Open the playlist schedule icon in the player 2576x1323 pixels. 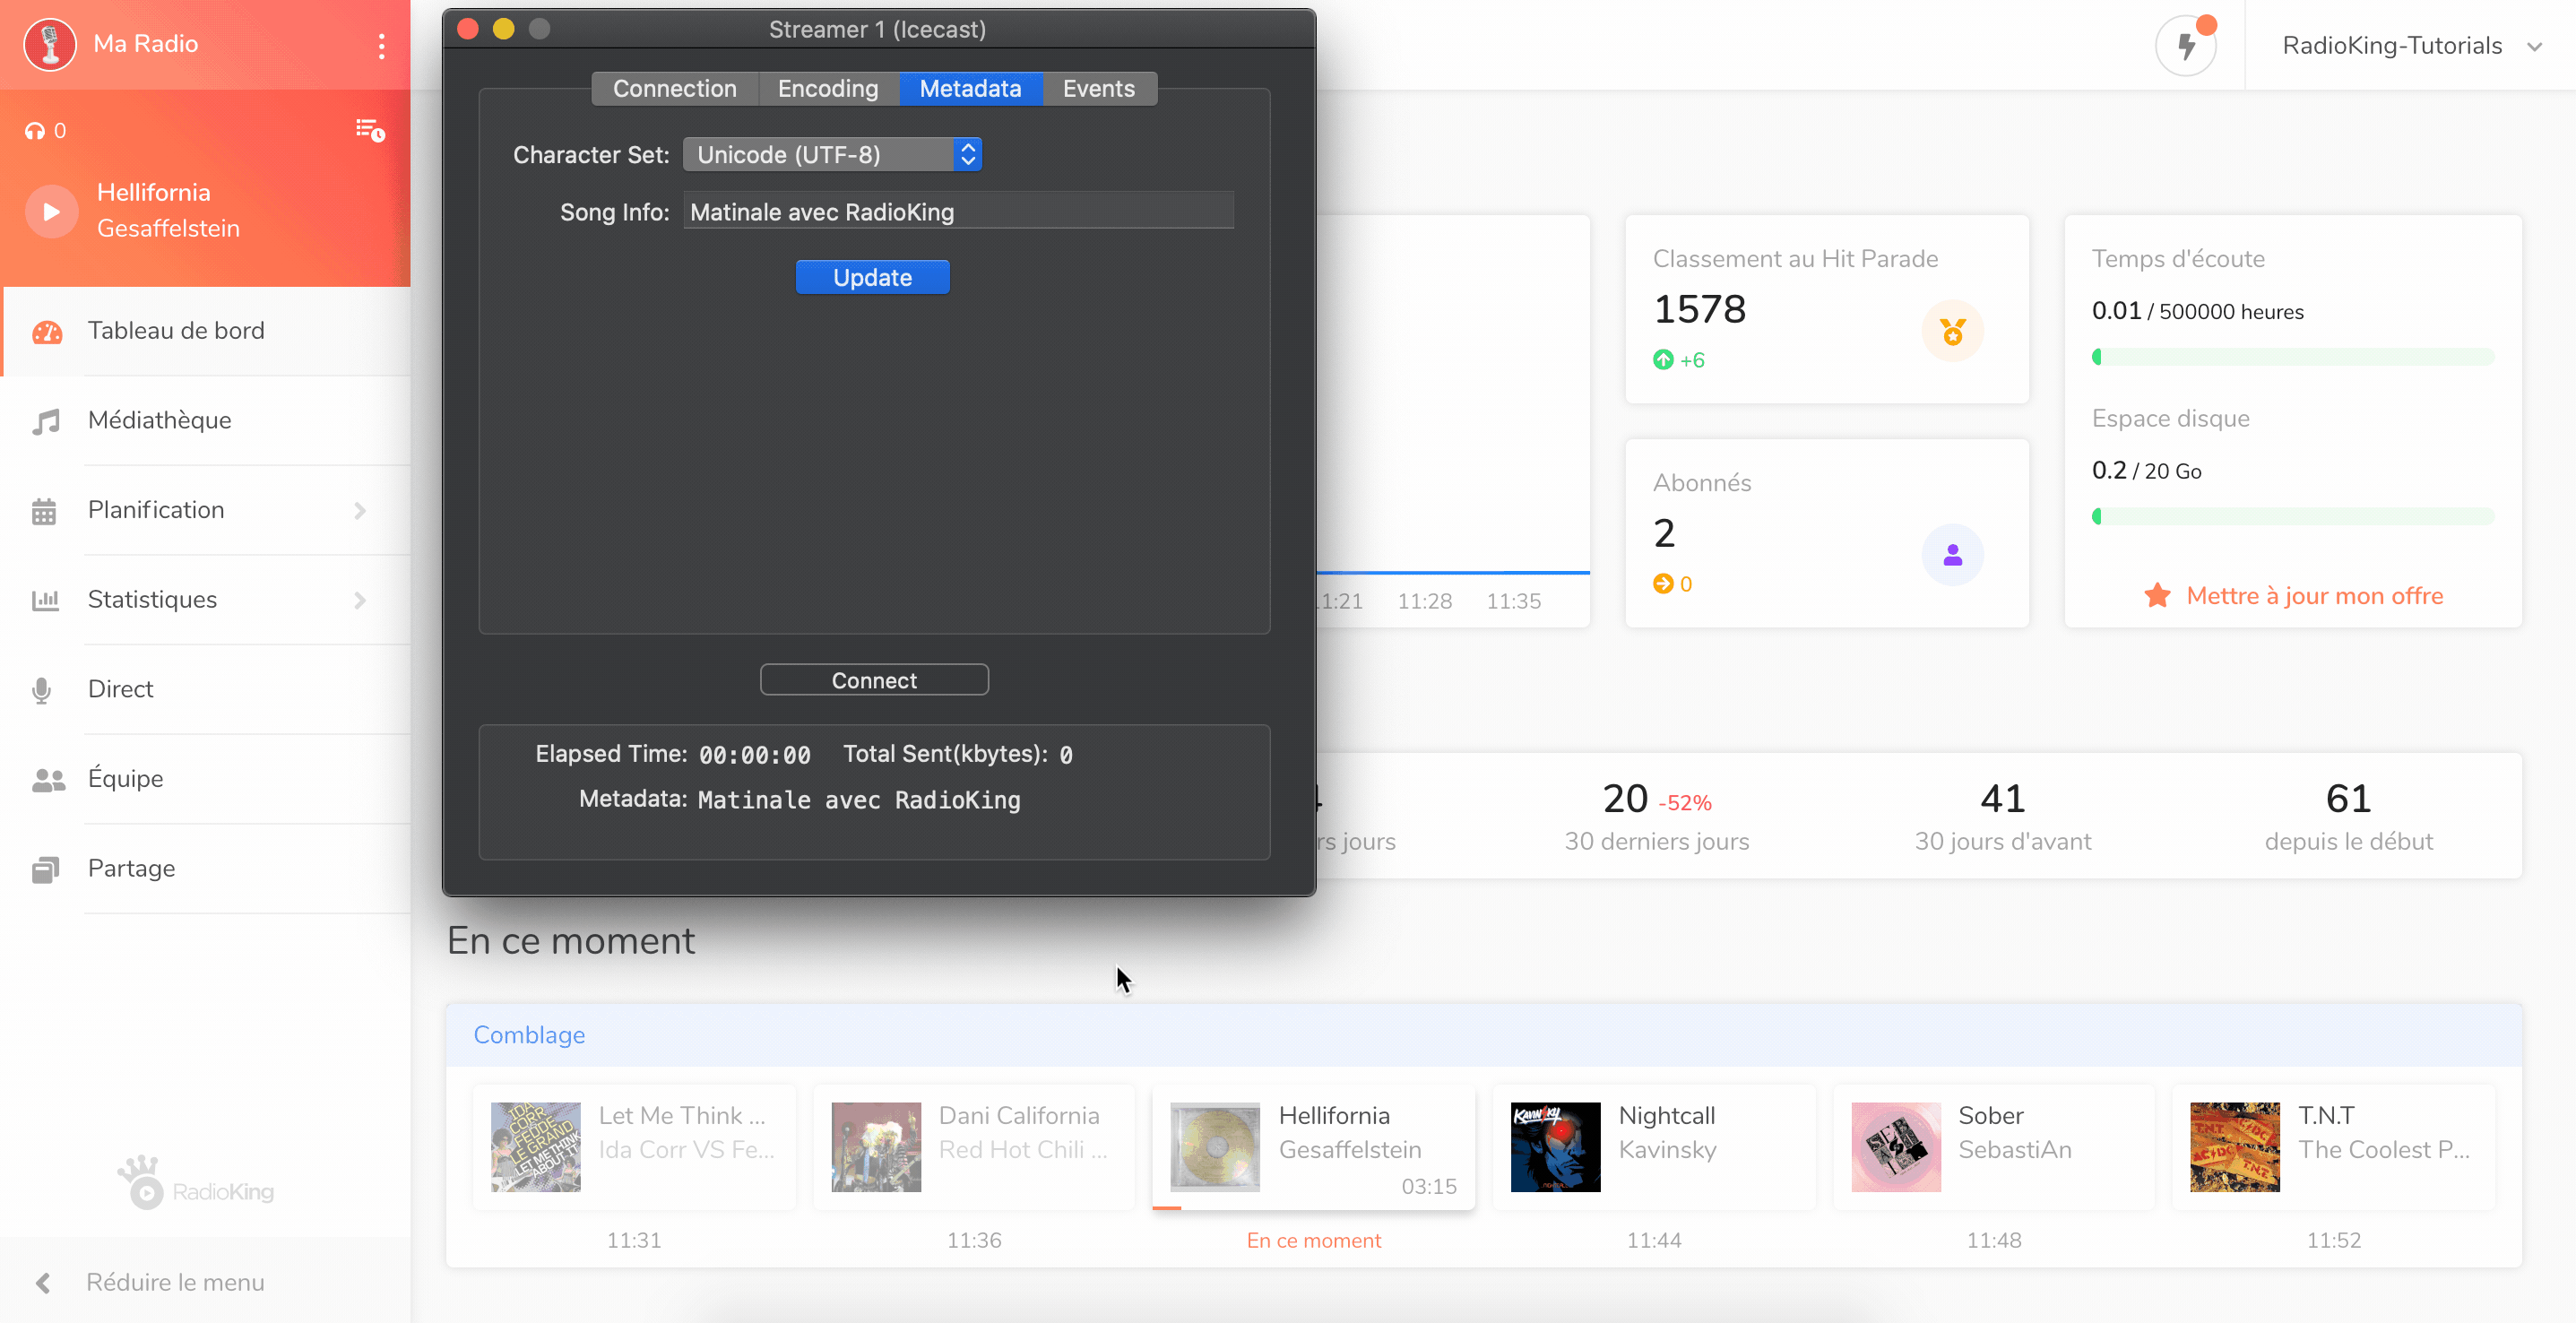pyautogui.click(x=370, y=130)
